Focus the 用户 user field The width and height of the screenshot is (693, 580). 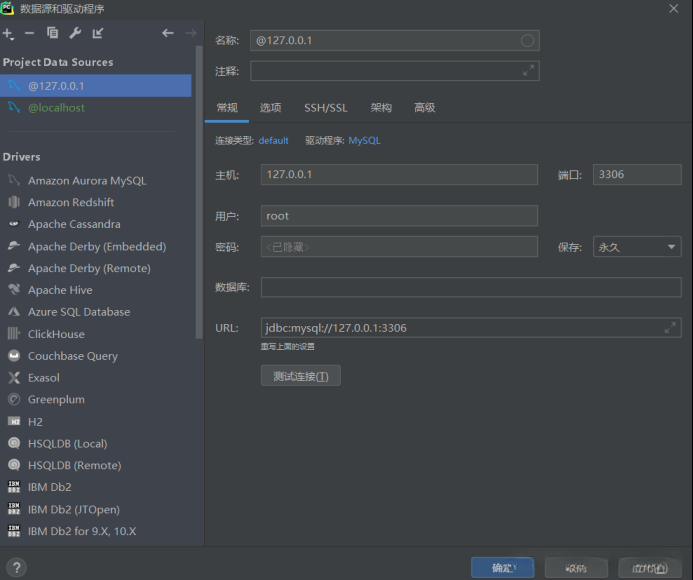click(399, 216)
